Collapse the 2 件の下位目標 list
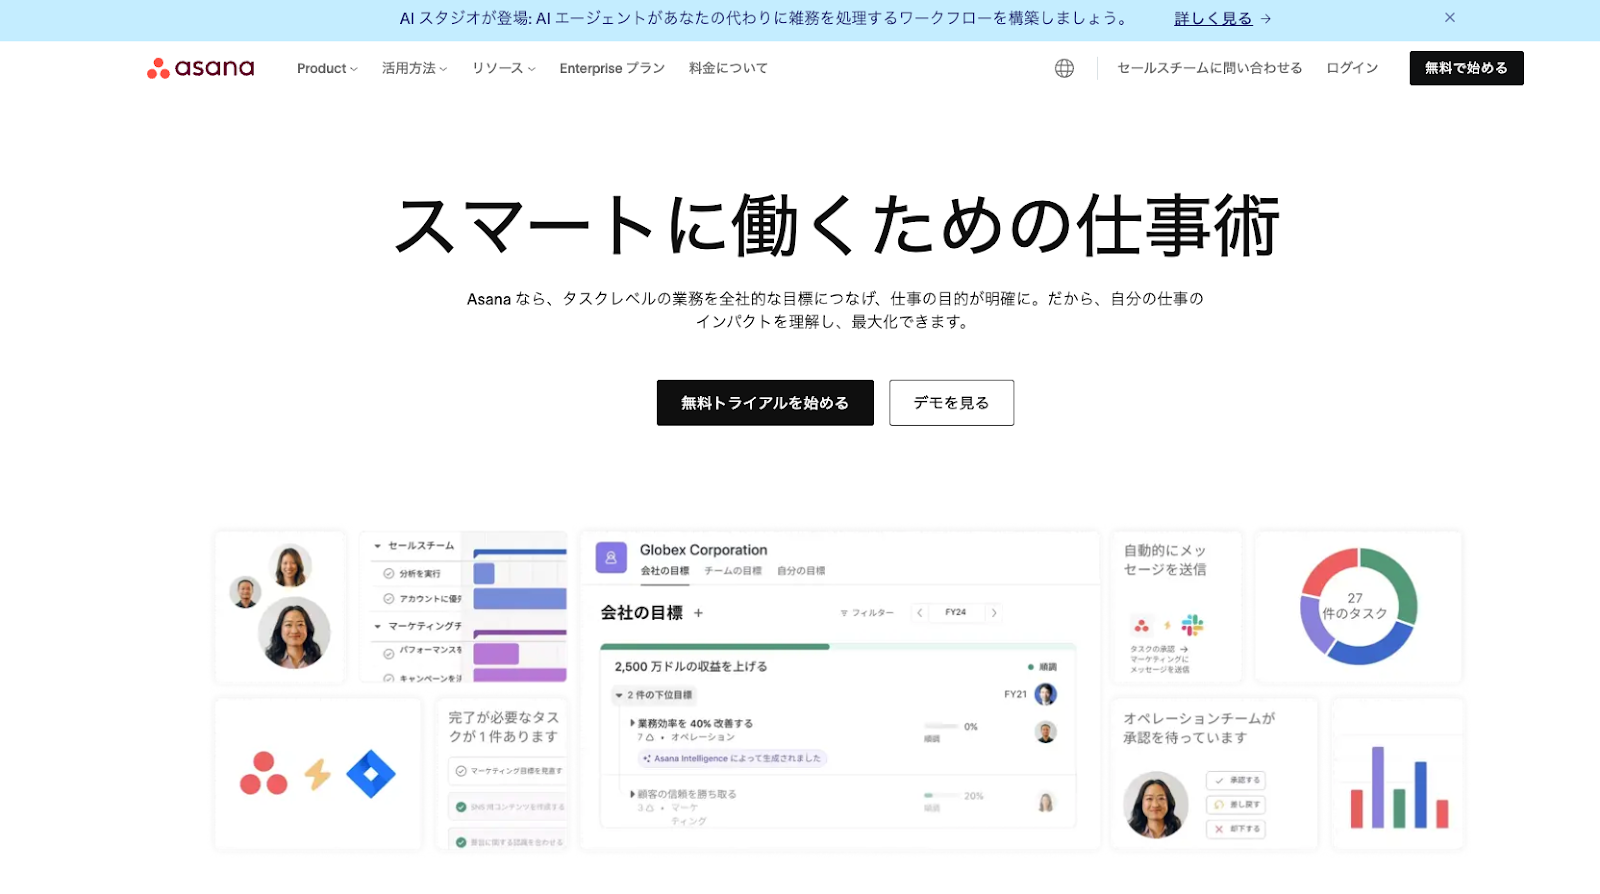 [619, 695]
